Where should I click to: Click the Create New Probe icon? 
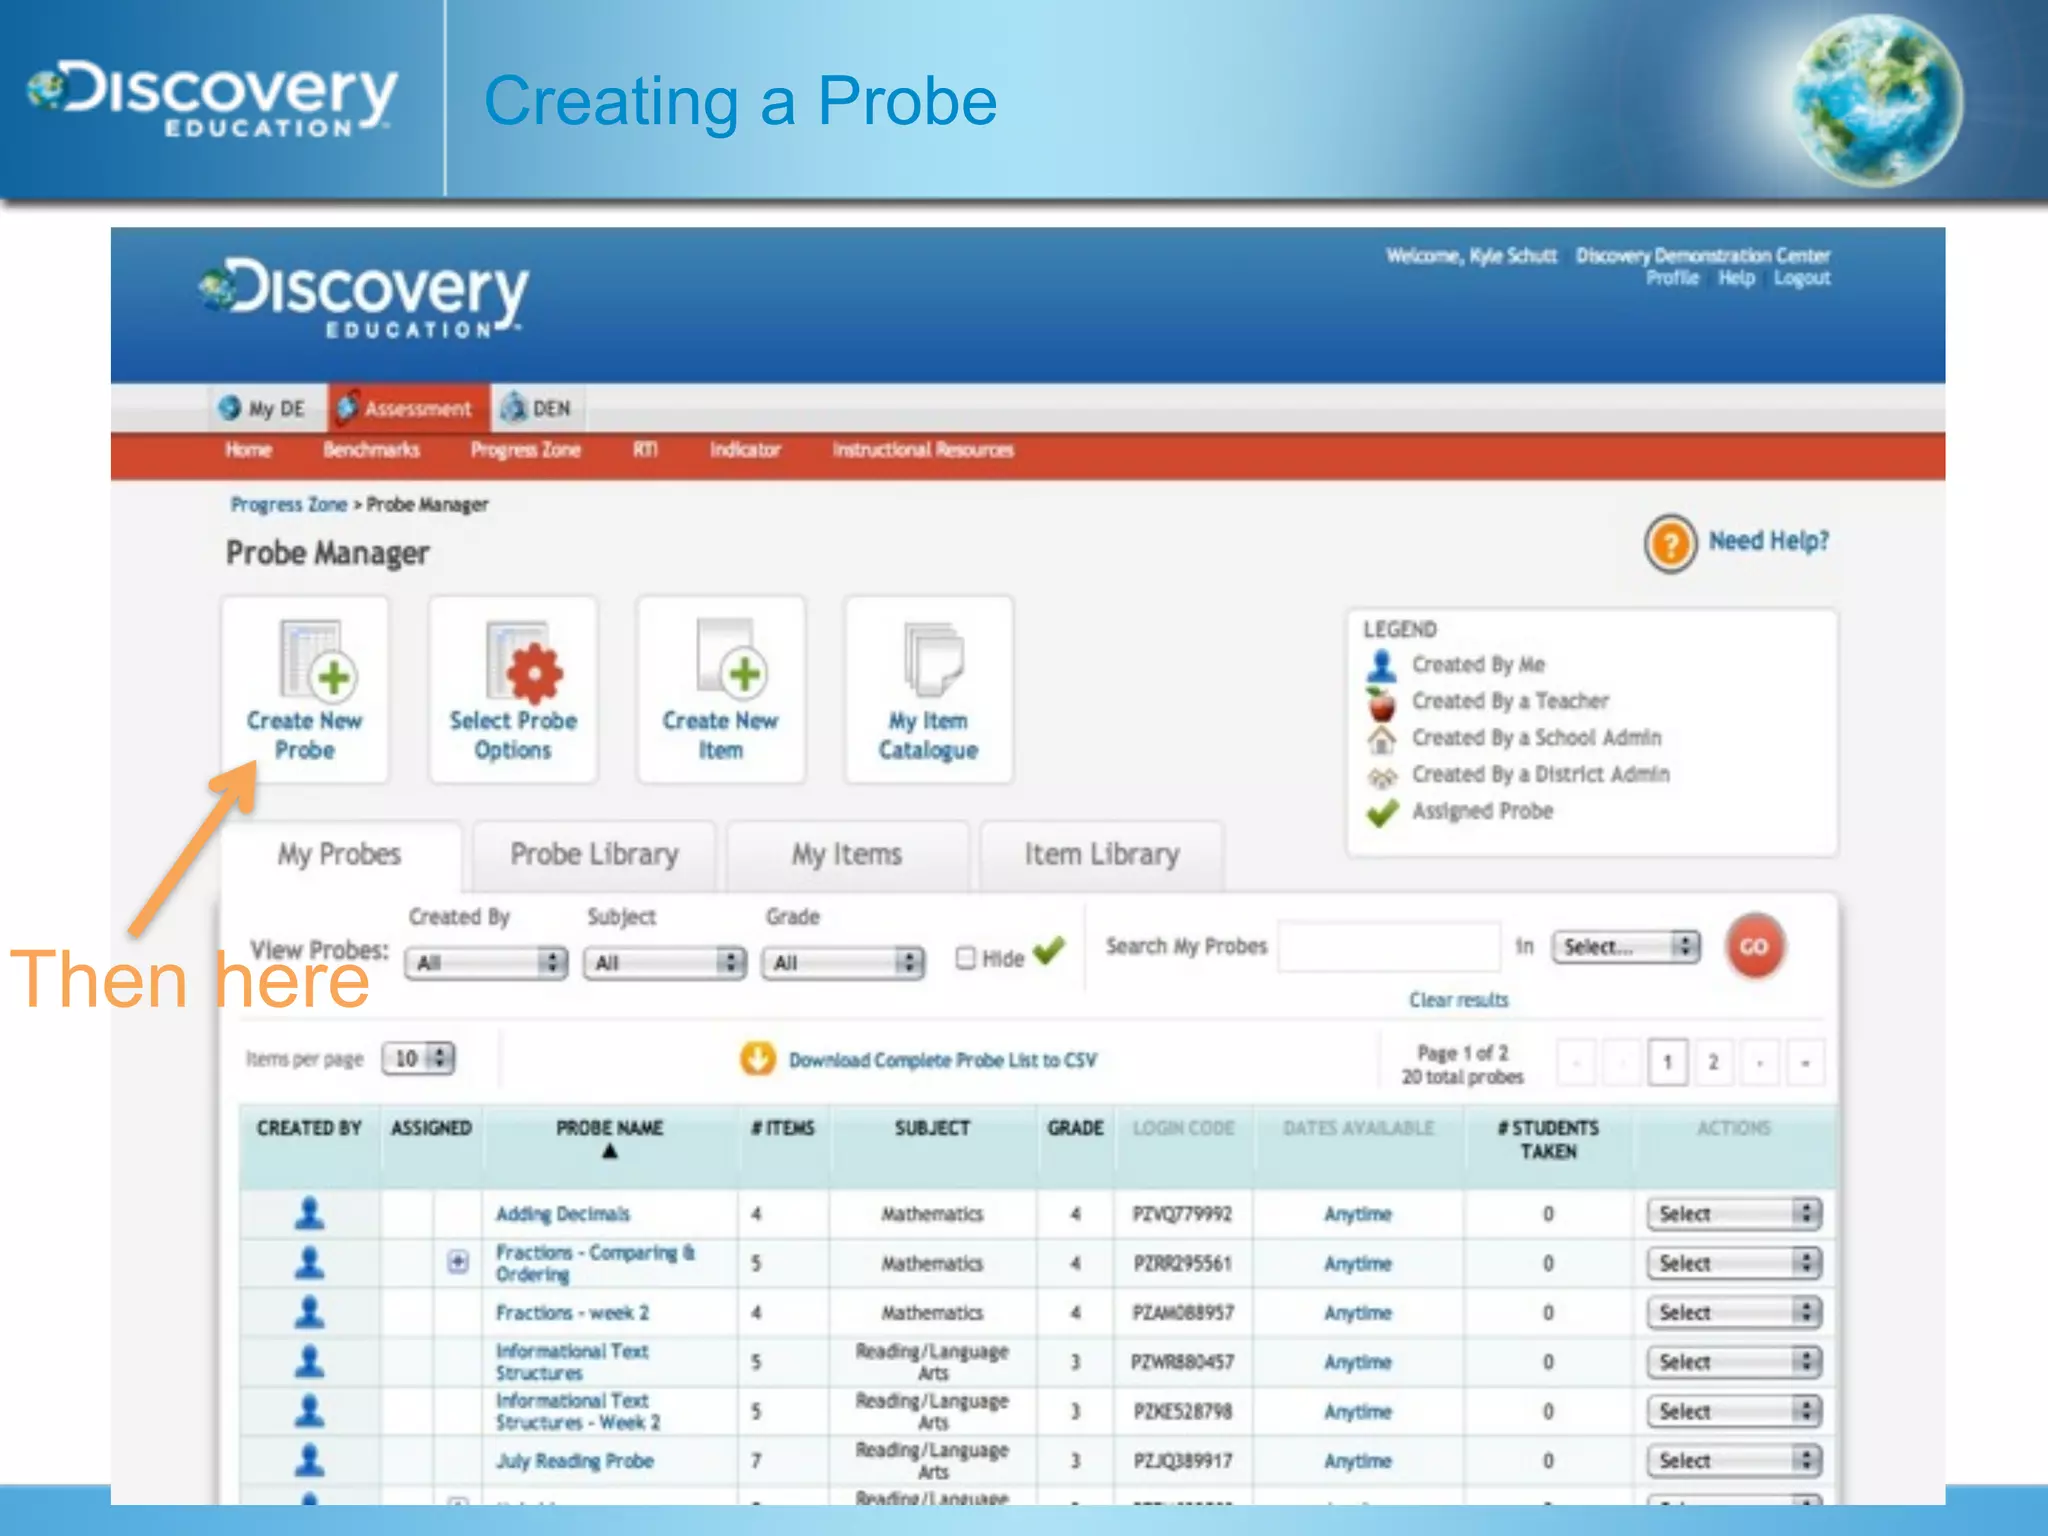316,660
